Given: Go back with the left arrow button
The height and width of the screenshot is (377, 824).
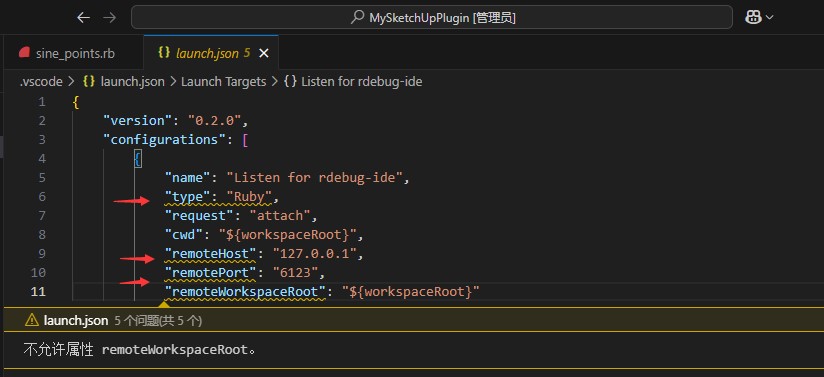Looking at the screenshot, I should [84, 17].
